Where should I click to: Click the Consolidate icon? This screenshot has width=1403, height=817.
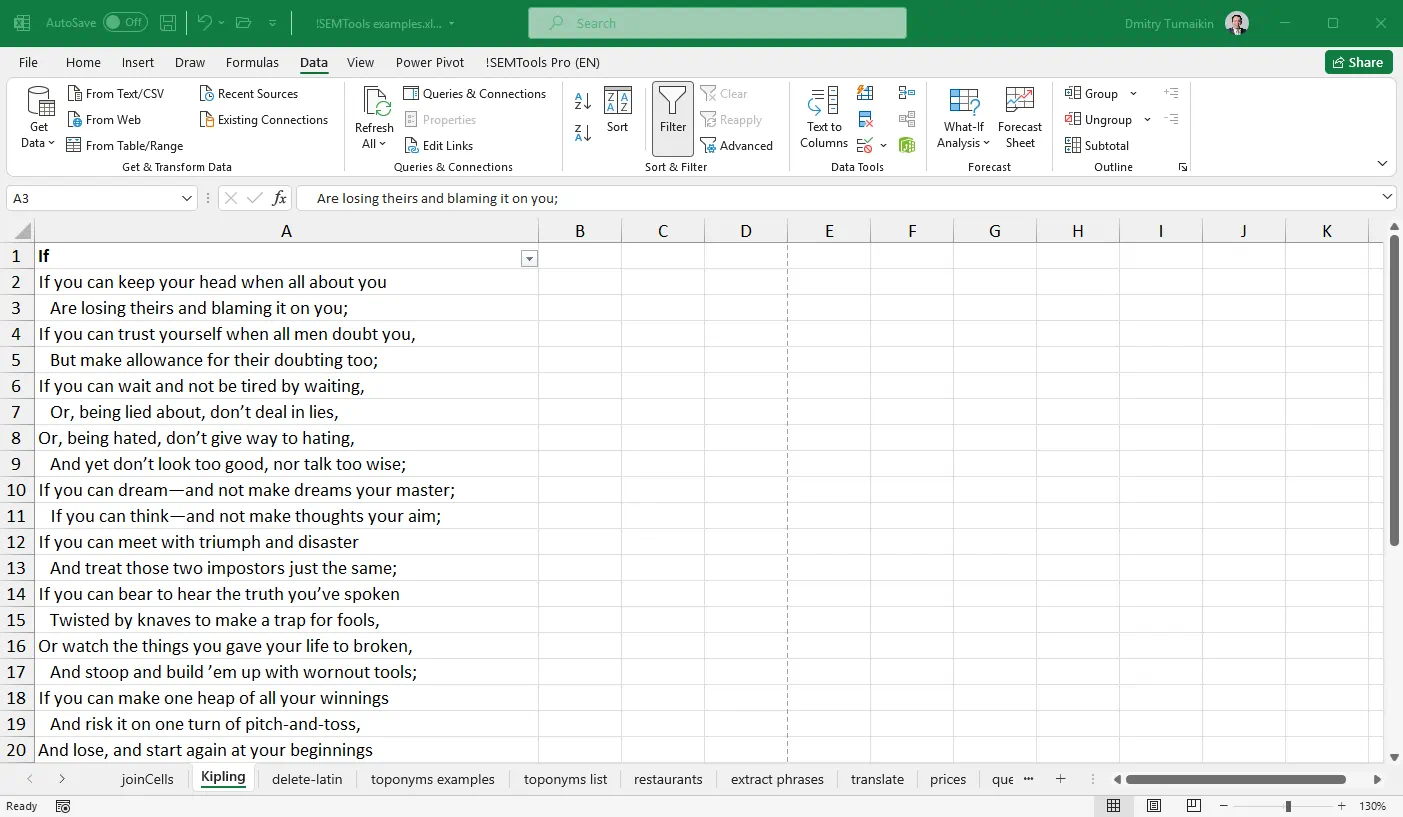pos(907,93)
